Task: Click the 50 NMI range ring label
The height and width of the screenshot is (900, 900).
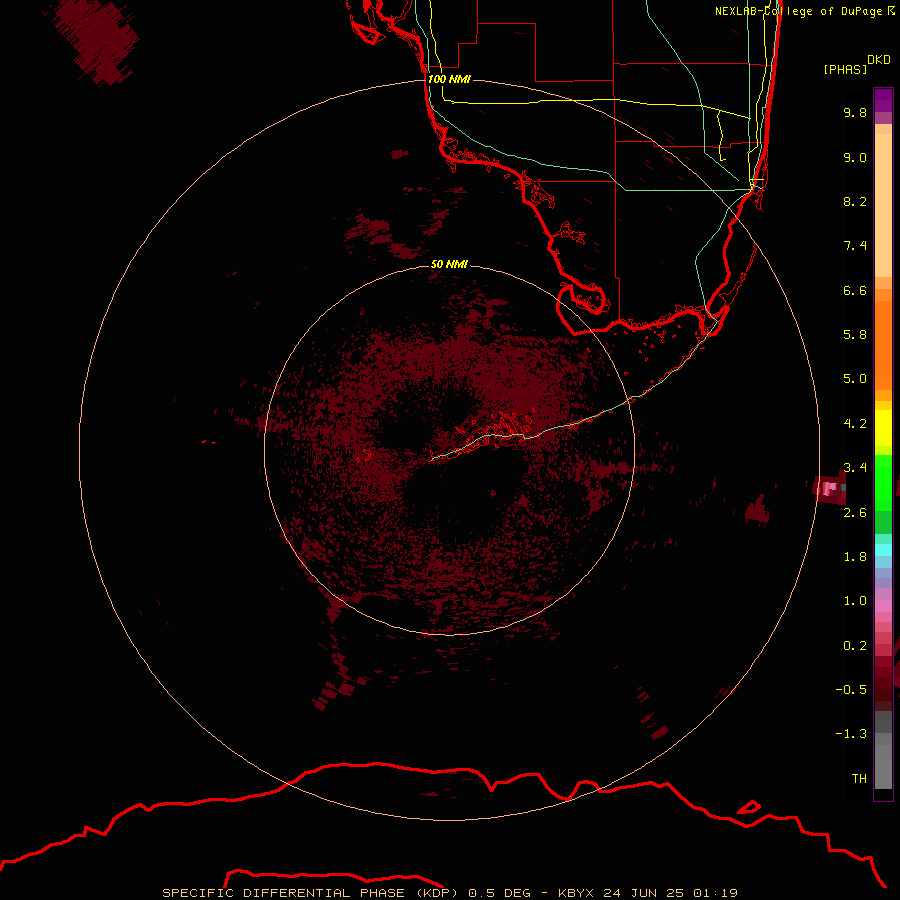Action: click(x=449, y=264)
